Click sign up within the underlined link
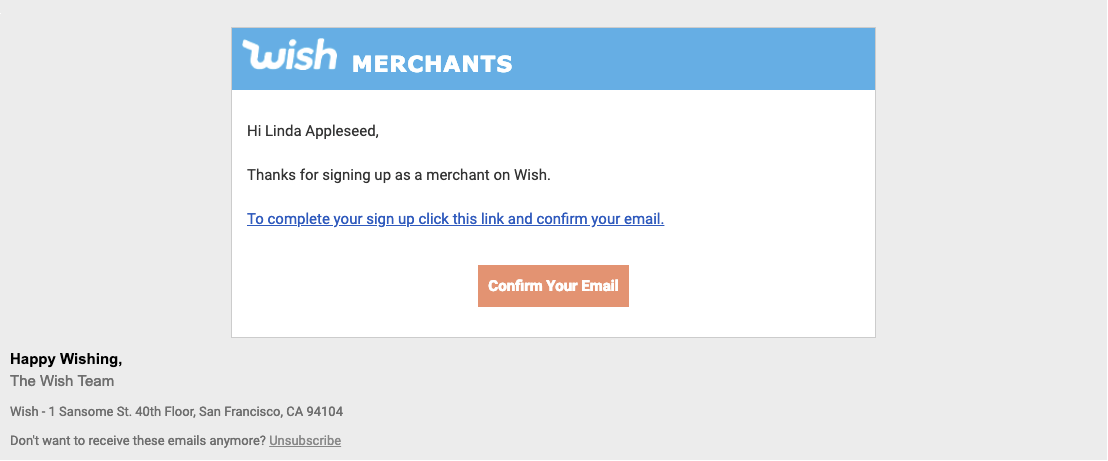 [x=390, y=219]
